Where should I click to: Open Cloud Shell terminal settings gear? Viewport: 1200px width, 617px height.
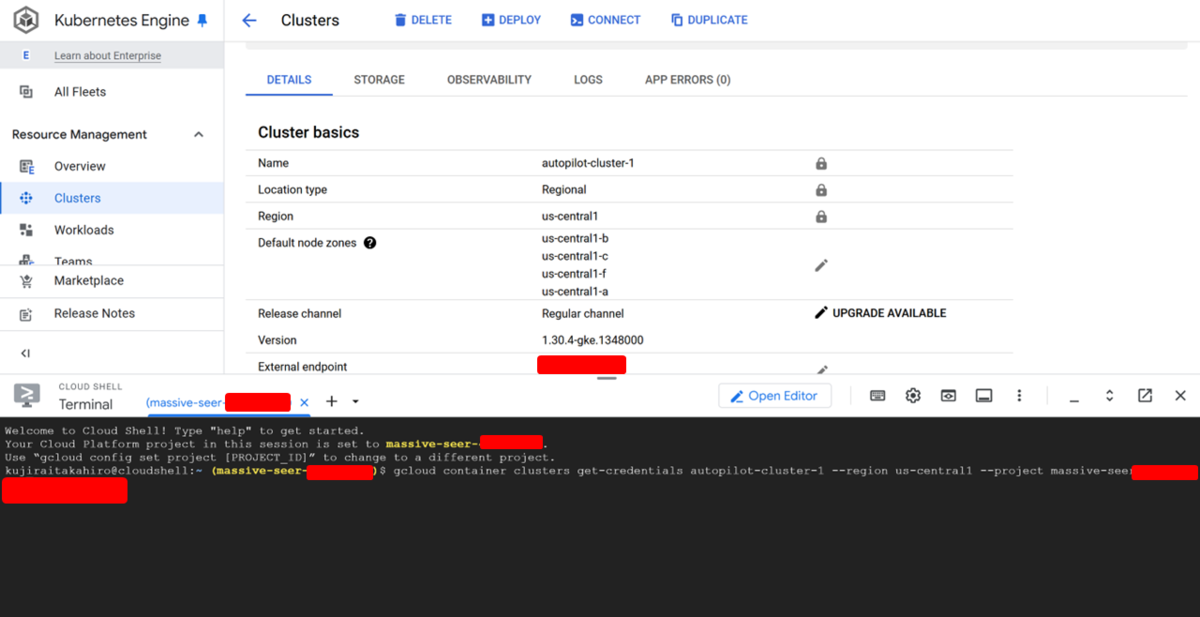[913, 396]
